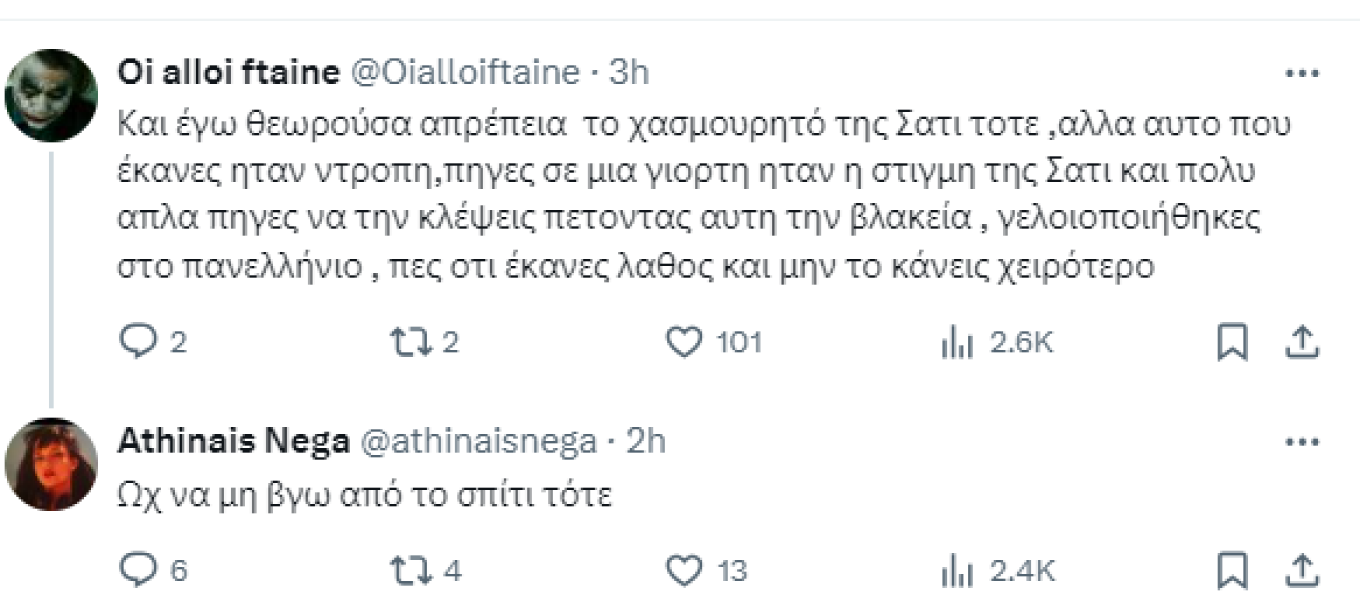View analytics for the 2.4K views tweet
The height and width of the screenshot is (609, 1360).
(x=958, y=571)
